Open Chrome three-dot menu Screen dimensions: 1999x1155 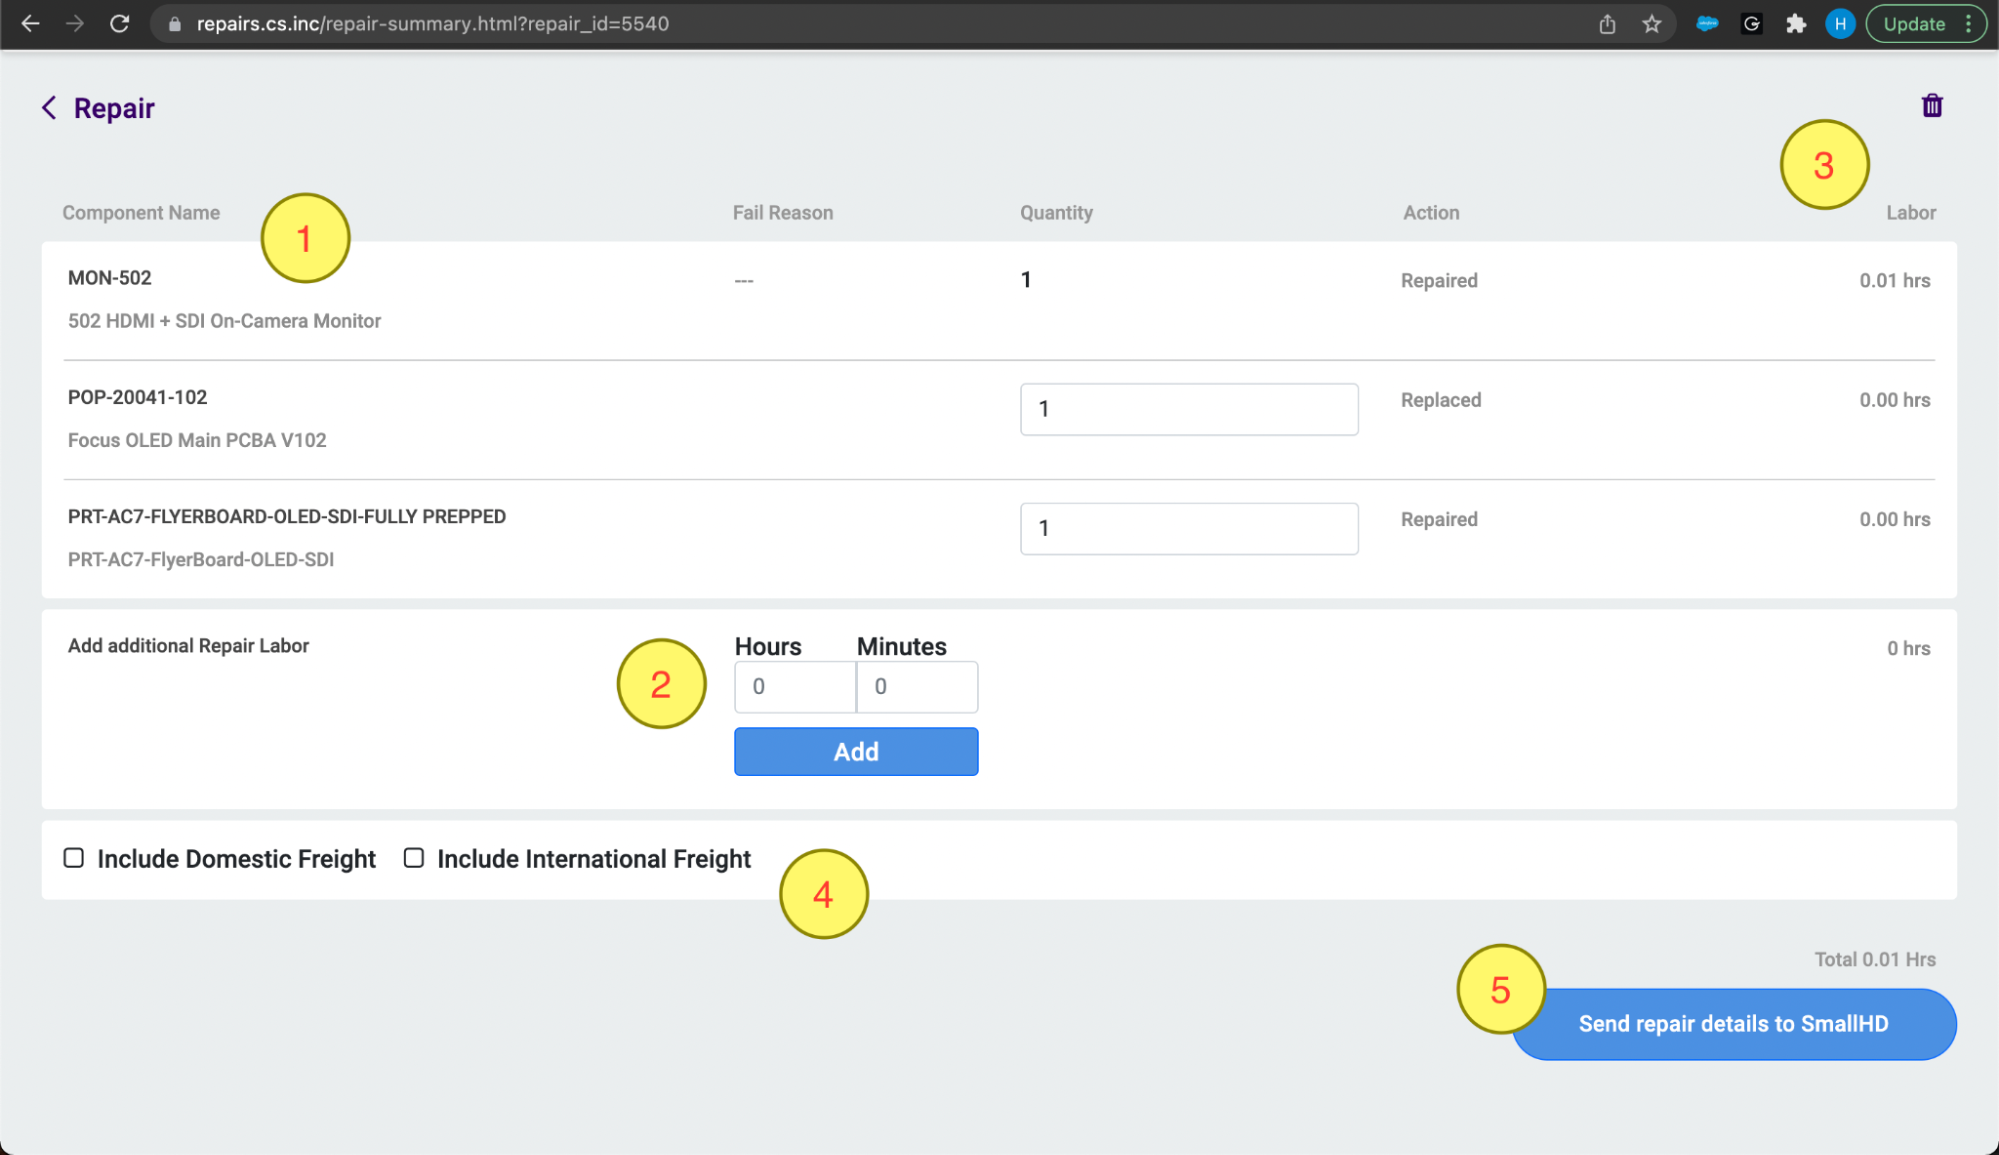pos(1968,24)
